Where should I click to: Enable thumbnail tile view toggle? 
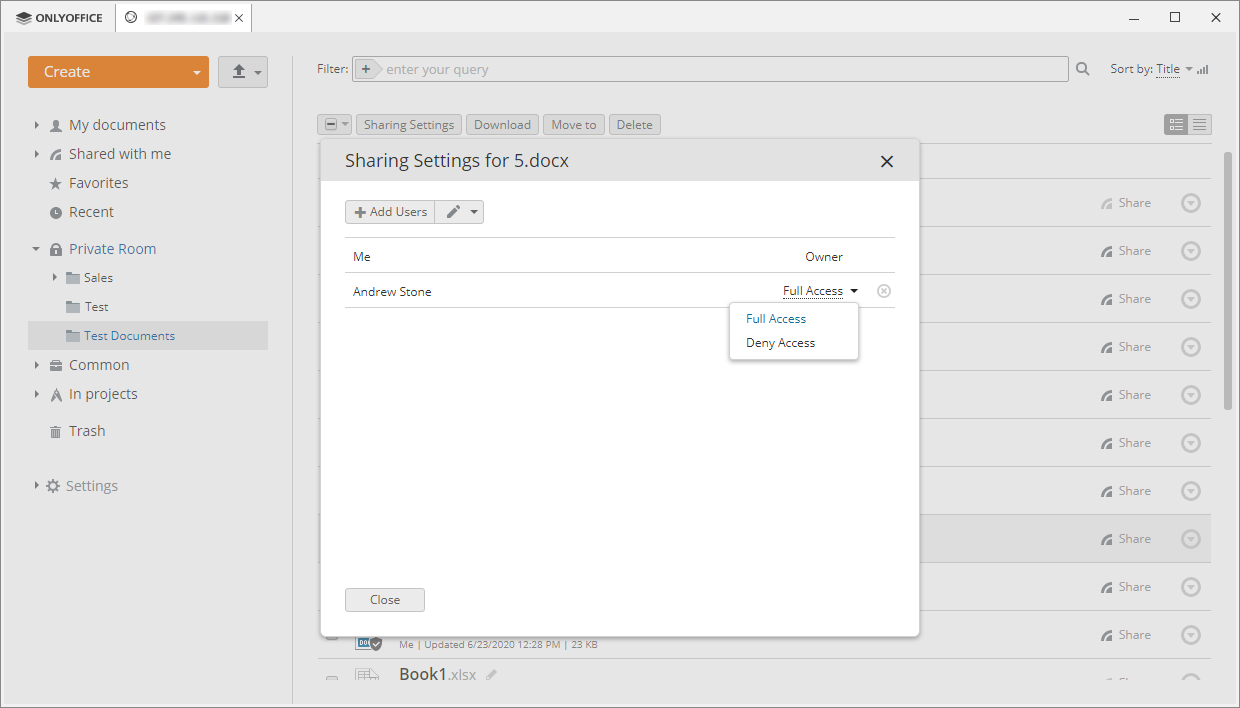[x=1176, y=124]
